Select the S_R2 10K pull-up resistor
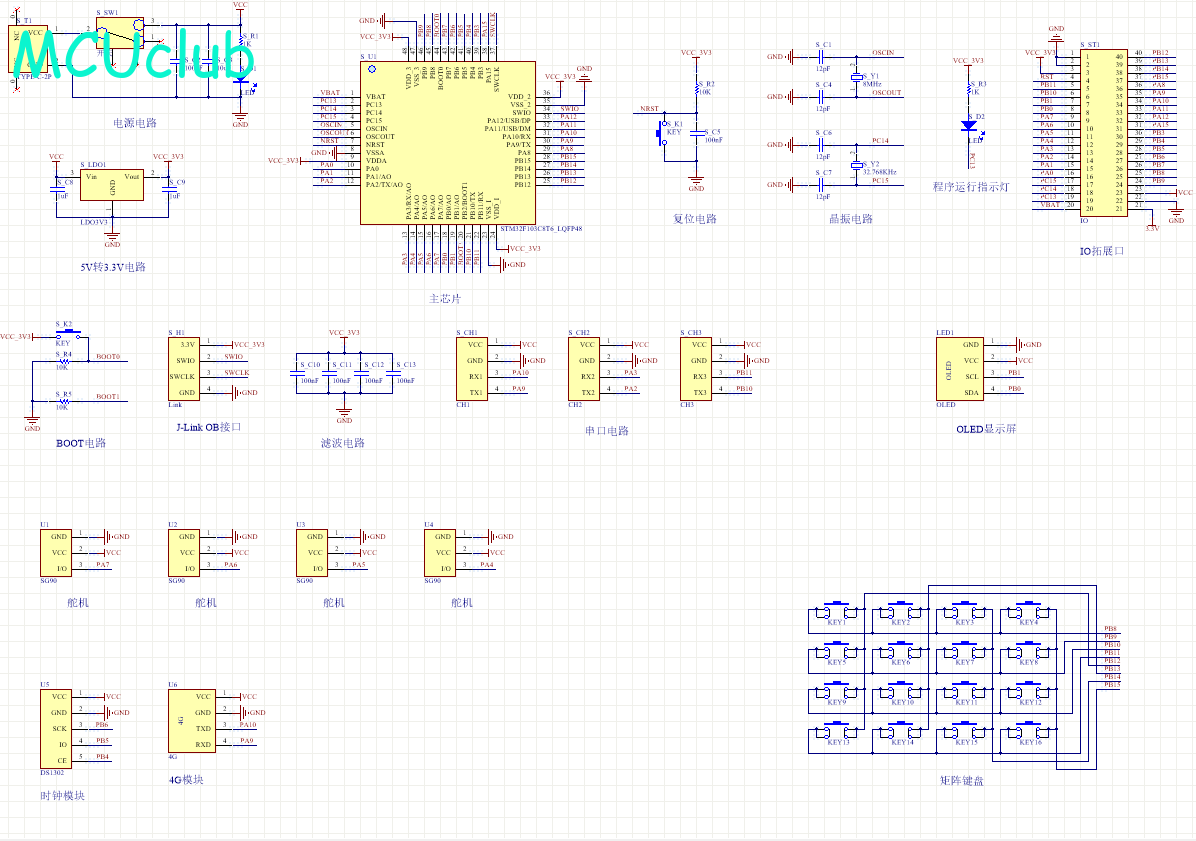Image resolution: width=1196 pixels, height=841 pixels. click(696, 87)
